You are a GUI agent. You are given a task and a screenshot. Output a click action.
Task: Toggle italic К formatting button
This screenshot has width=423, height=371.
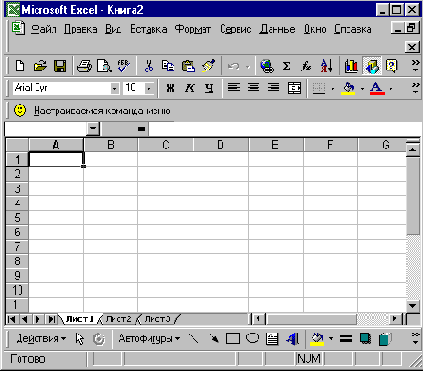coord(190,88)
